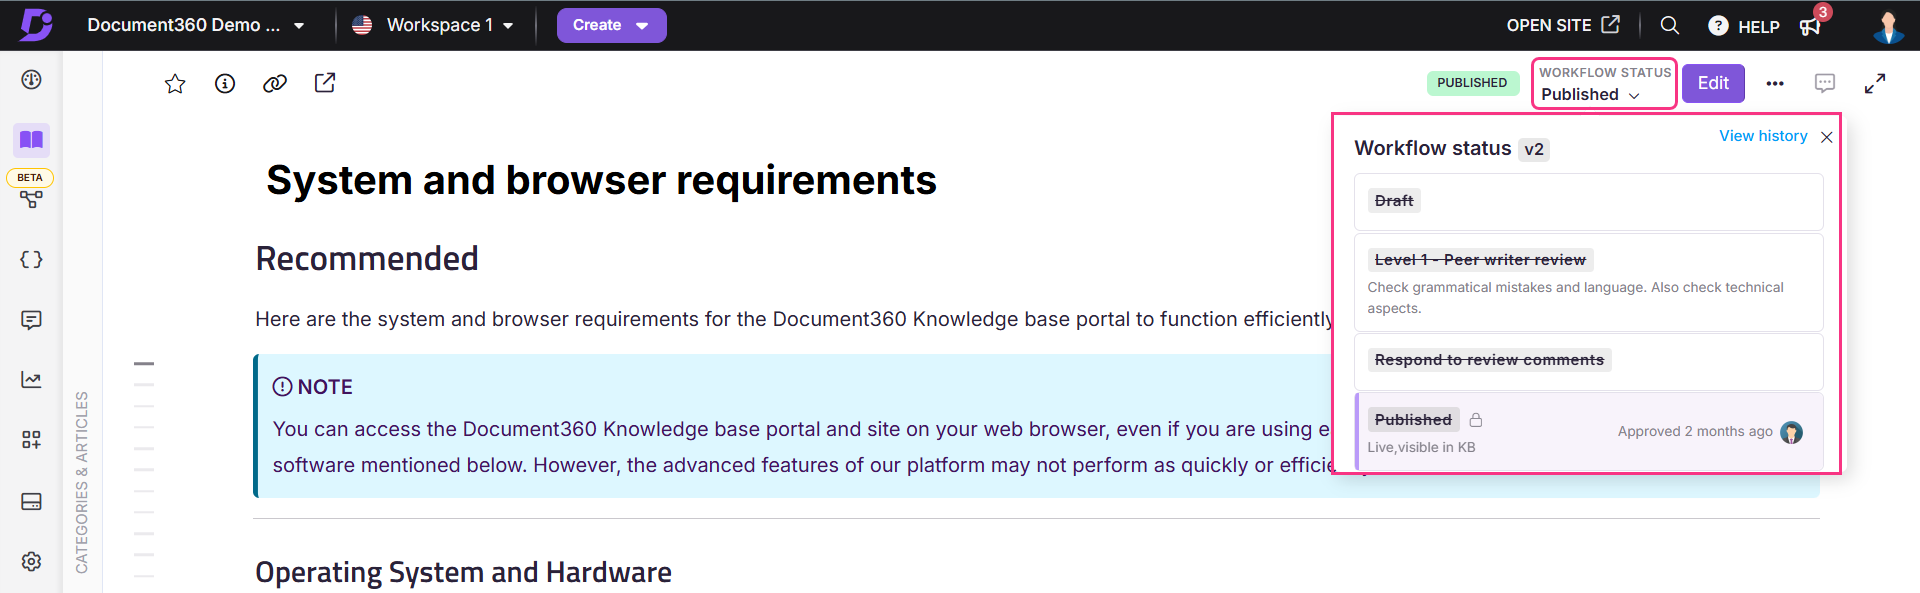Open API documentation curly braces icon
1920x593 pixels.
coord(31,260)
